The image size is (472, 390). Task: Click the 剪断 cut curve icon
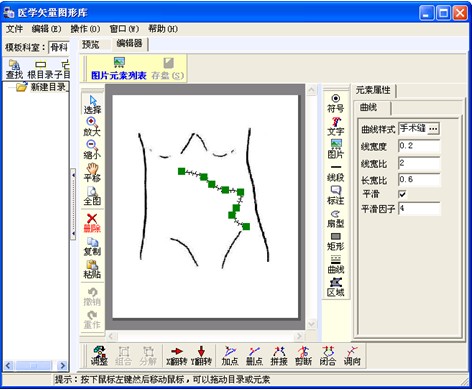tap(303, 356)
